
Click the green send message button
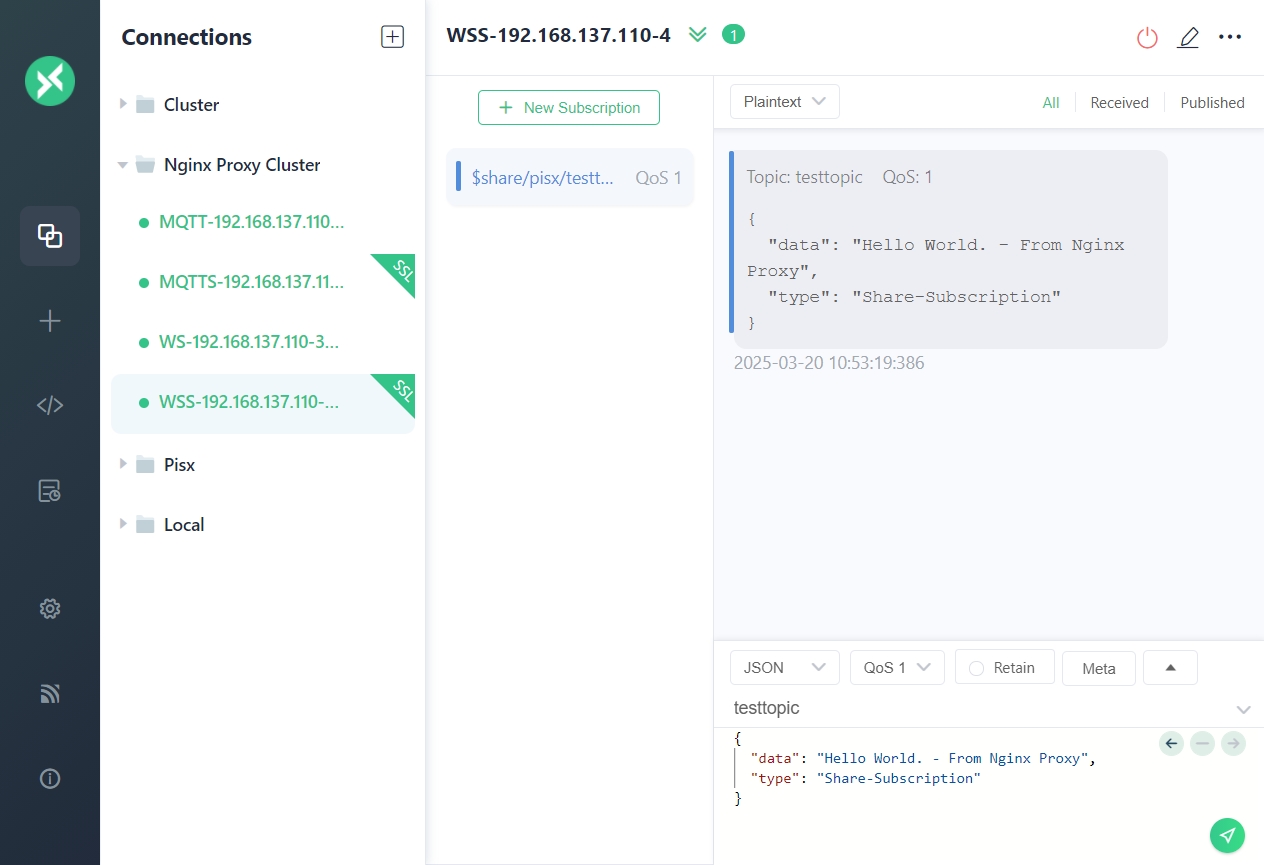tap(1227, 835)
